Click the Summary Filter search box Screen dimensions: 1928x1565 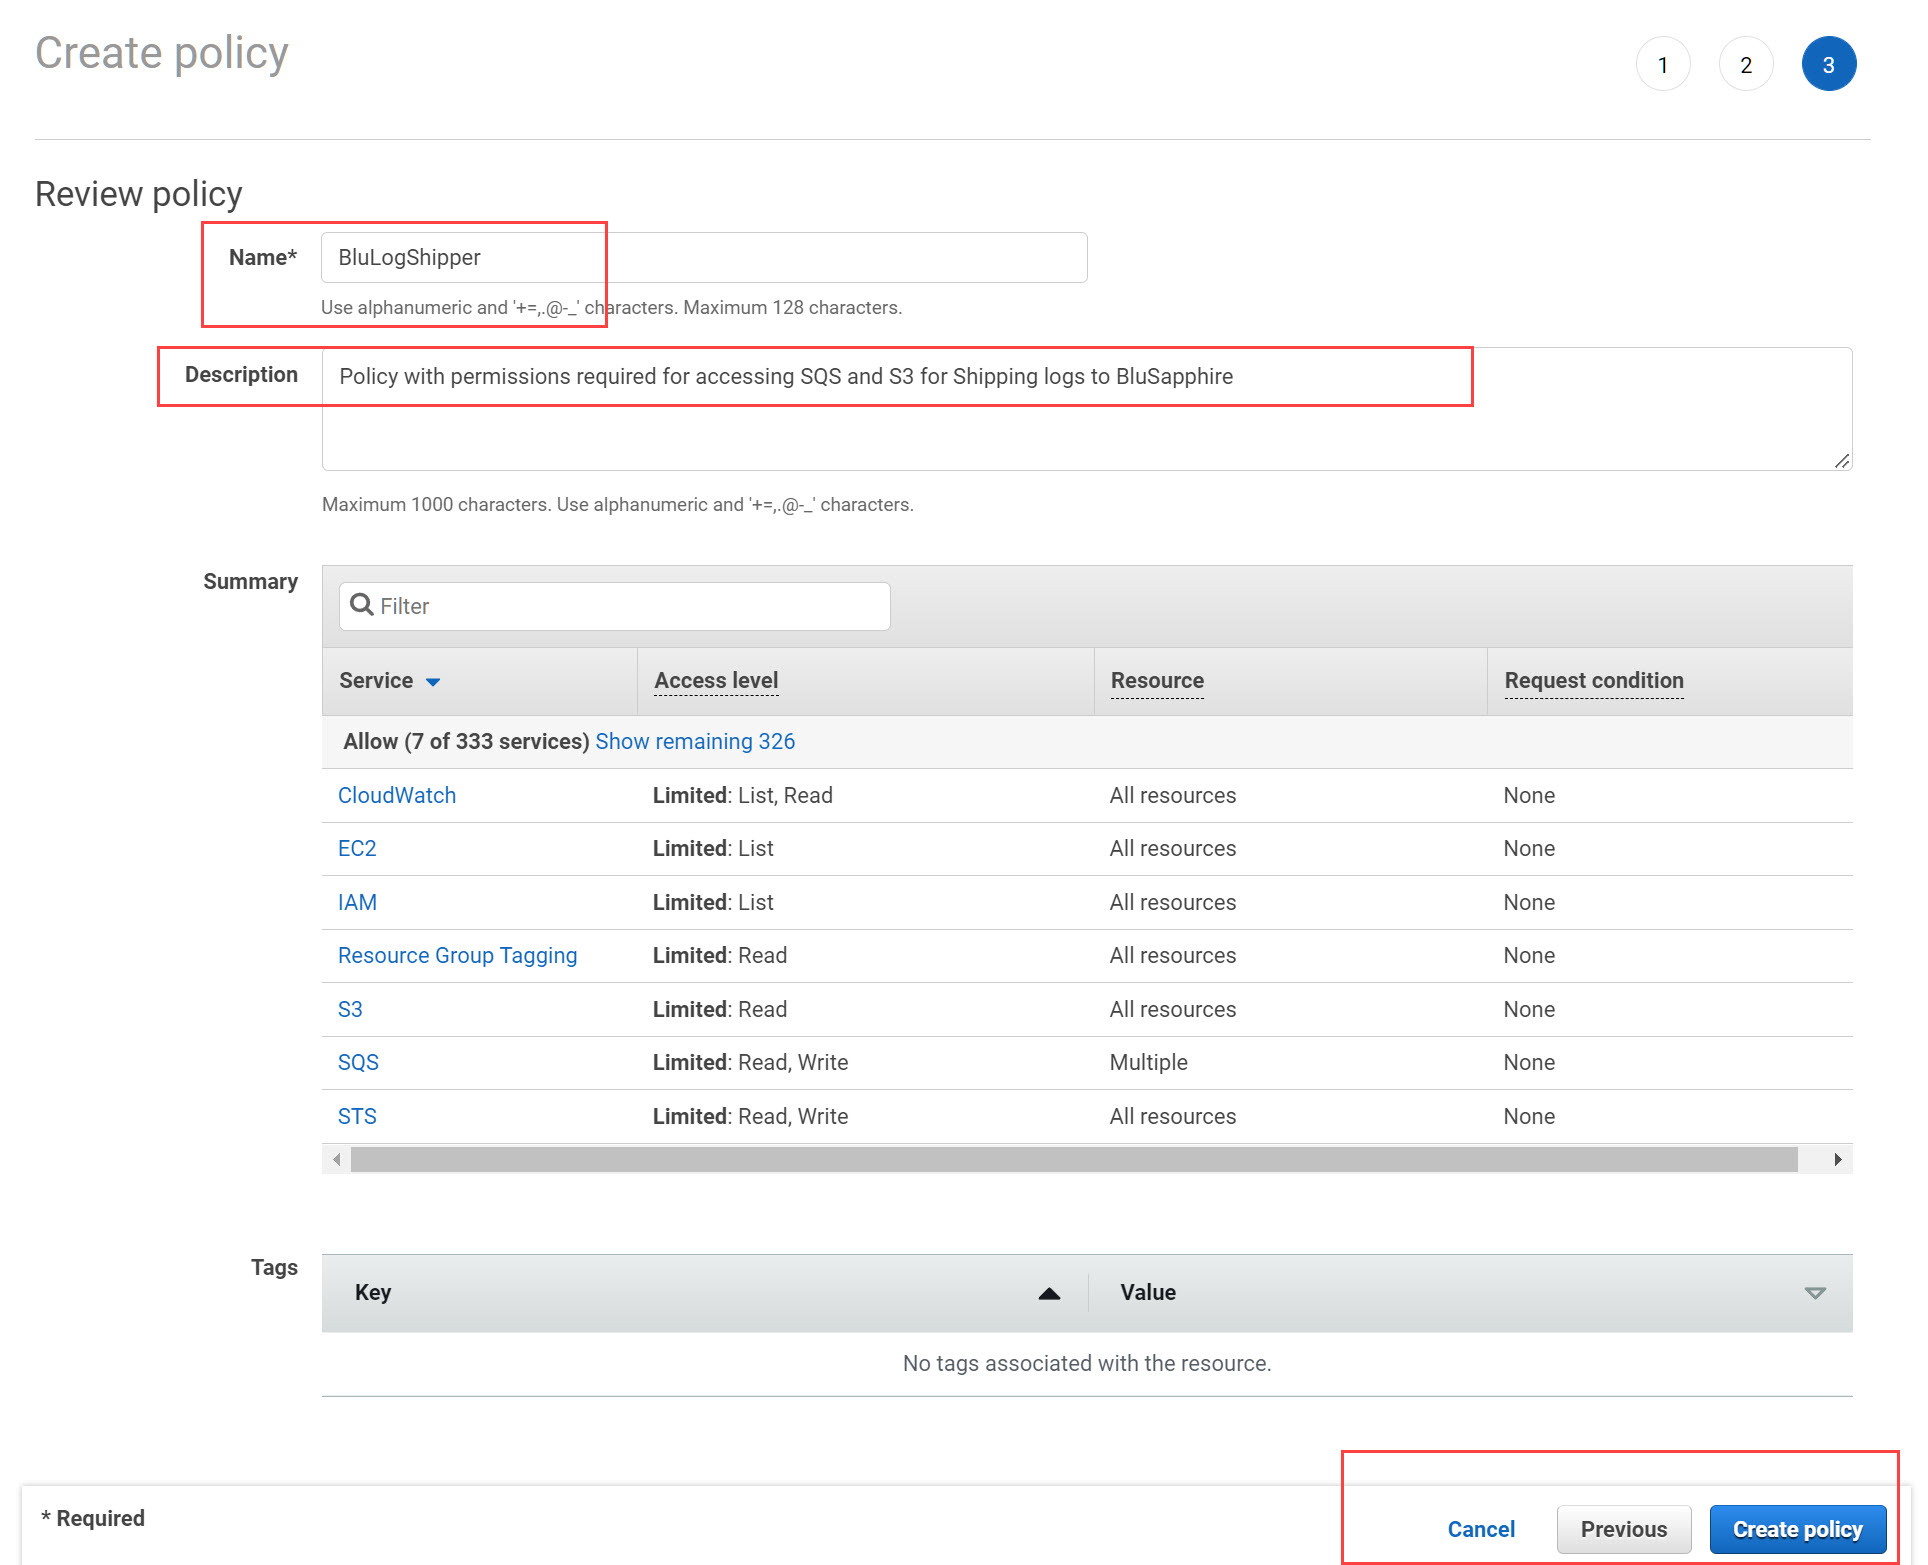[615, 606]
